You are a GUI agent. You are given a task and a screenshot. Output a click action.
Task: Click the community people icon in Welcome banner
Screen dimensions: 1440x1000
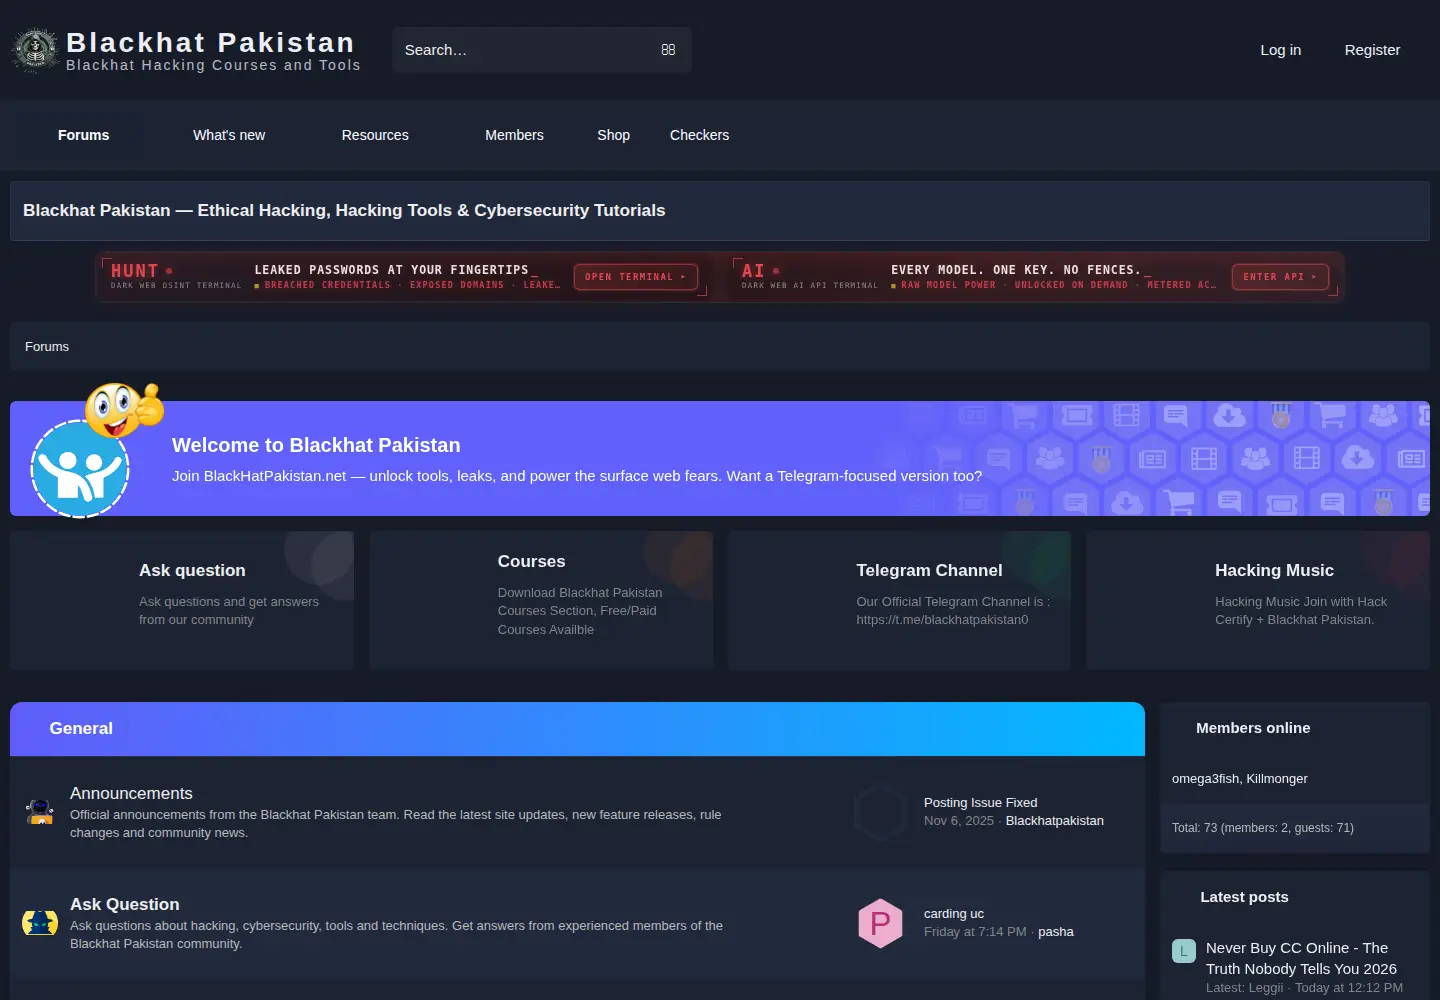[80, 469]
